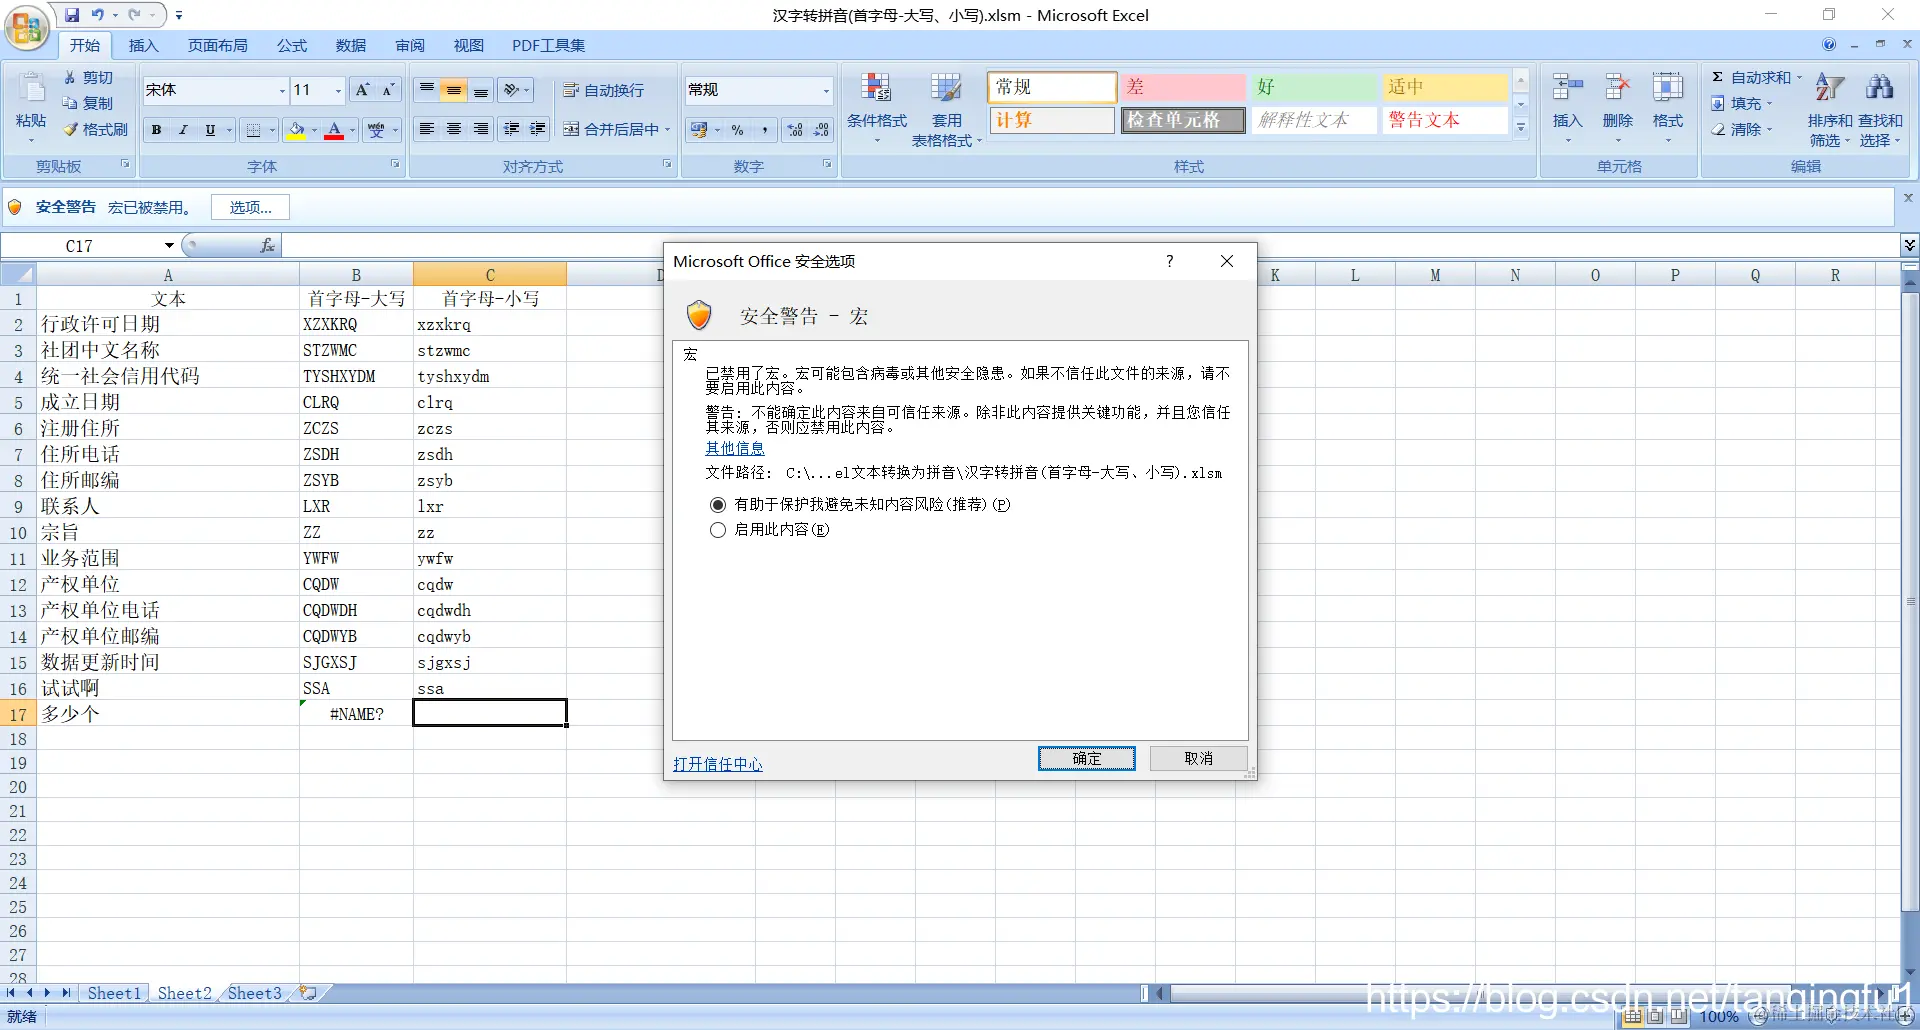This screenshot has height=1030, width=1920.
Task: Open the Page Layout tab
Action: 217,46
